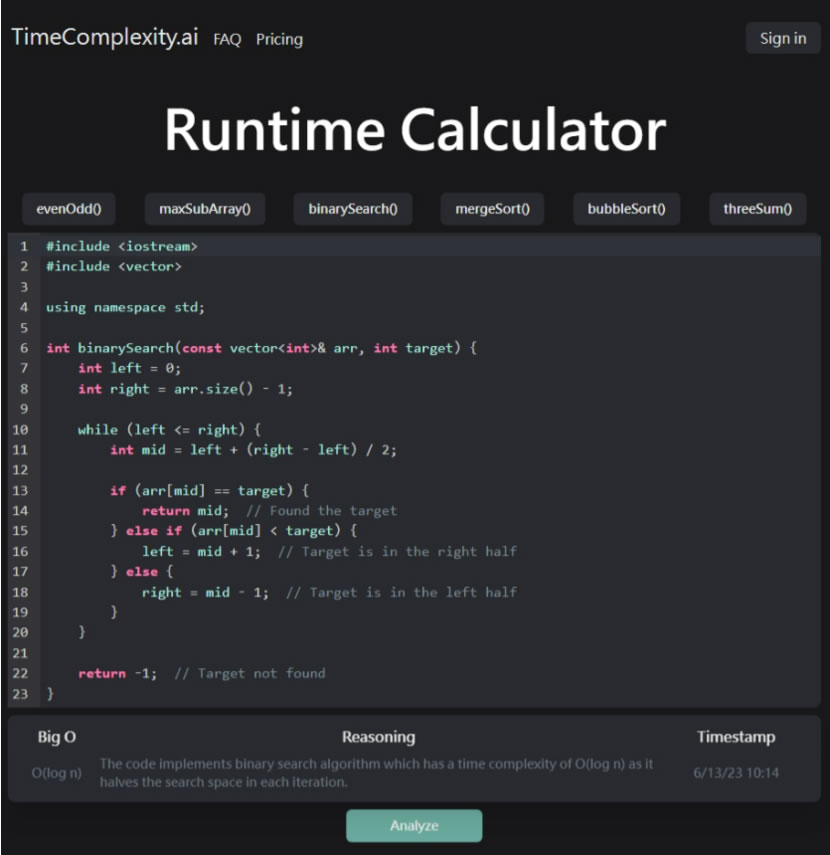Viewport: 830px width, 855px height.
Task: Click line number 10 in the gutter
Action: pos(20,430)
